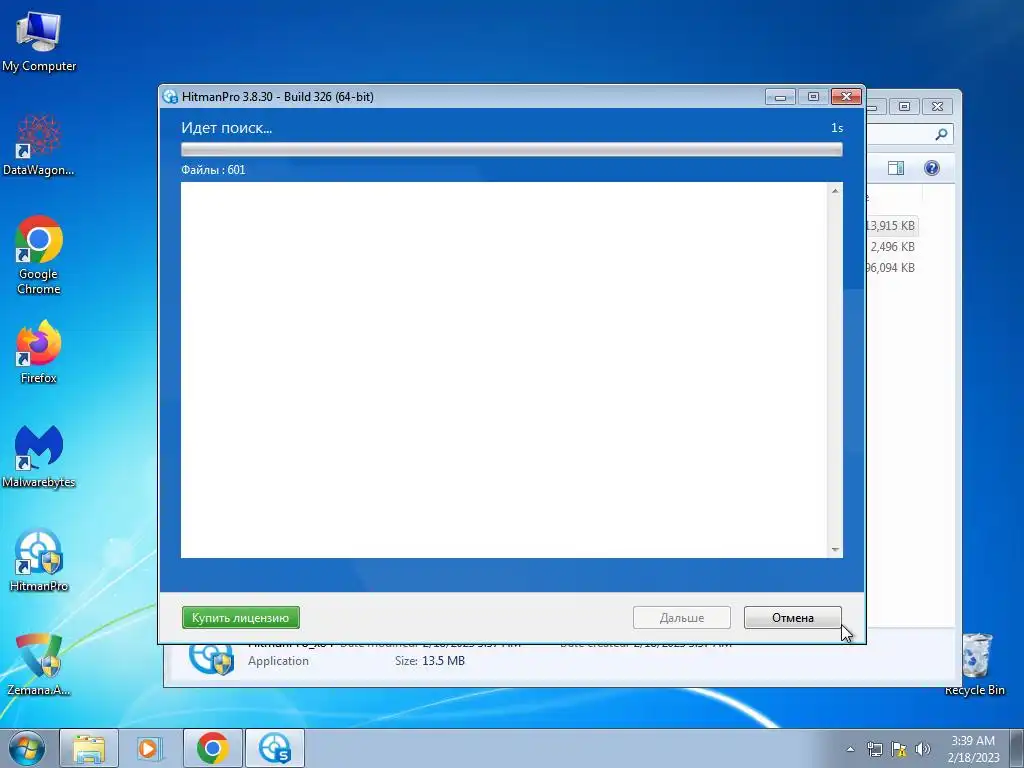Viewport: 1024px width, 768px height.
Task: Open Windows Media Player taskbar icon
Action: (150, 748)
